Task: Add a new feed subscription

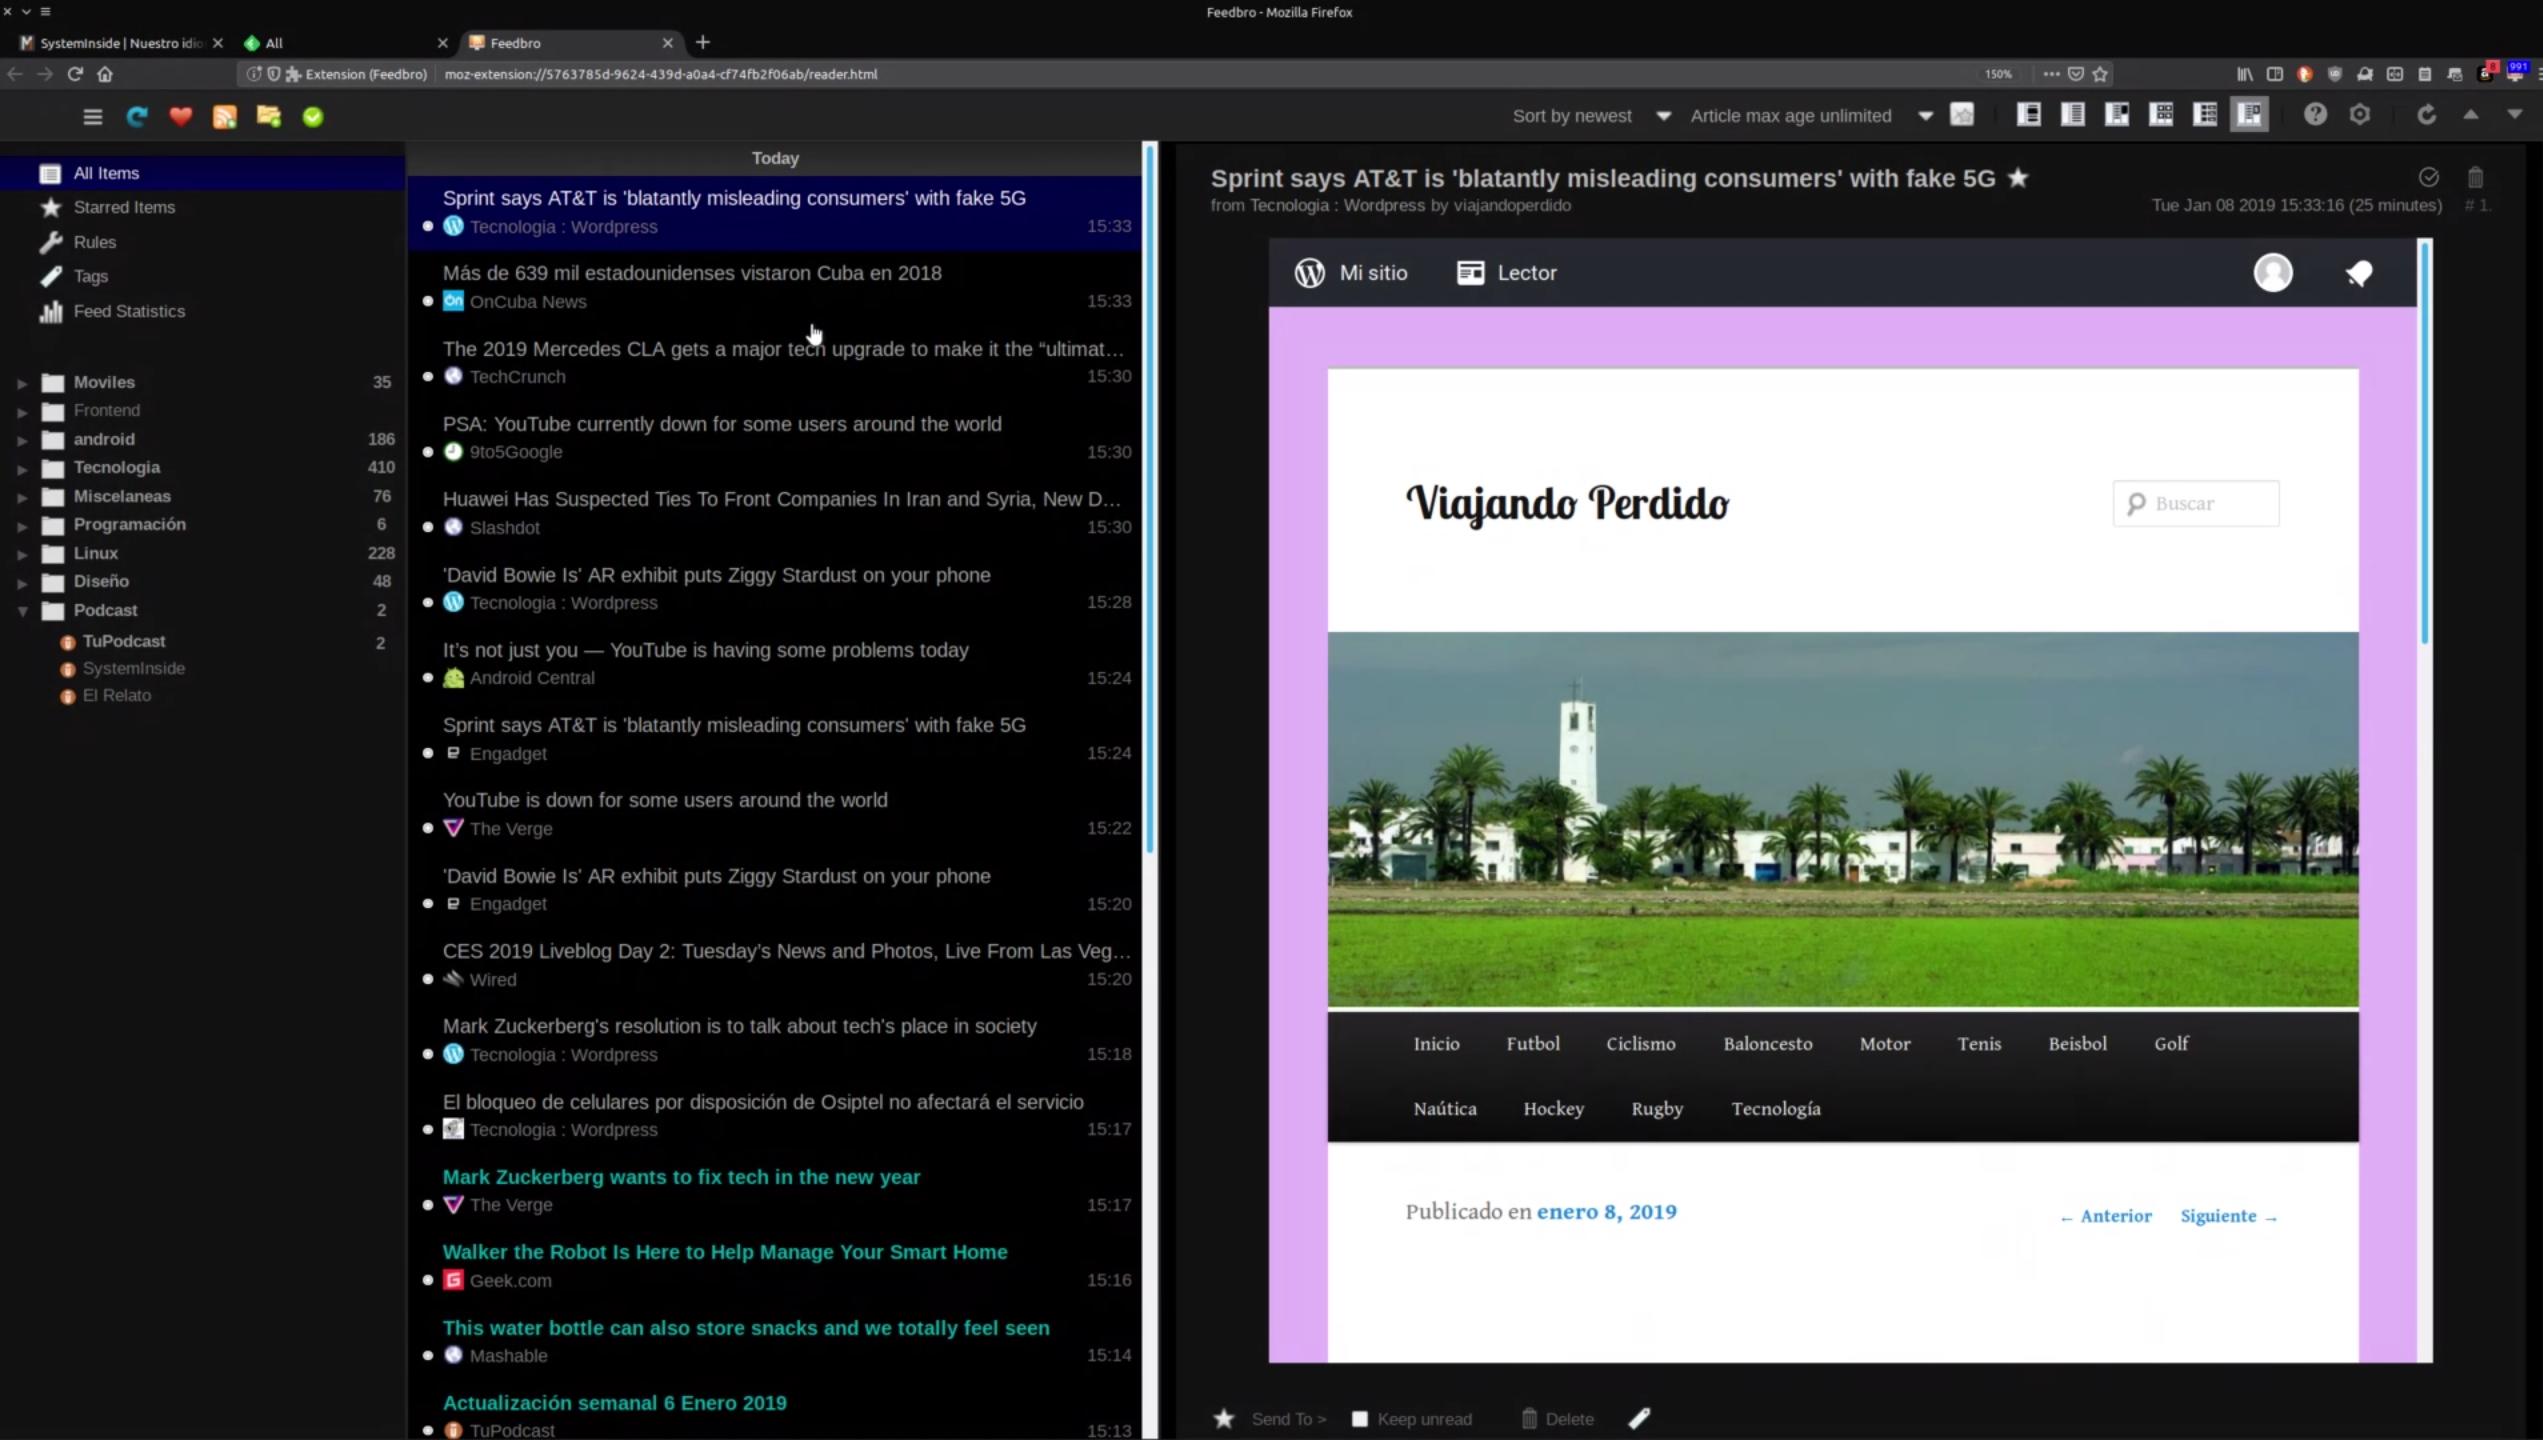Action: [x=224, y=116]
